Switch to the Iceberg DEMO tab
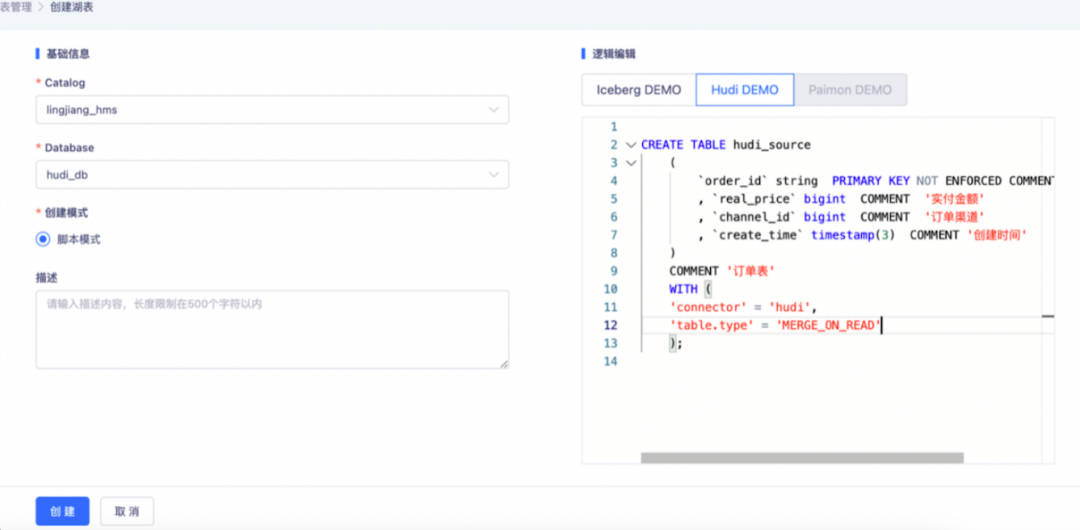 tap(638, 90)
